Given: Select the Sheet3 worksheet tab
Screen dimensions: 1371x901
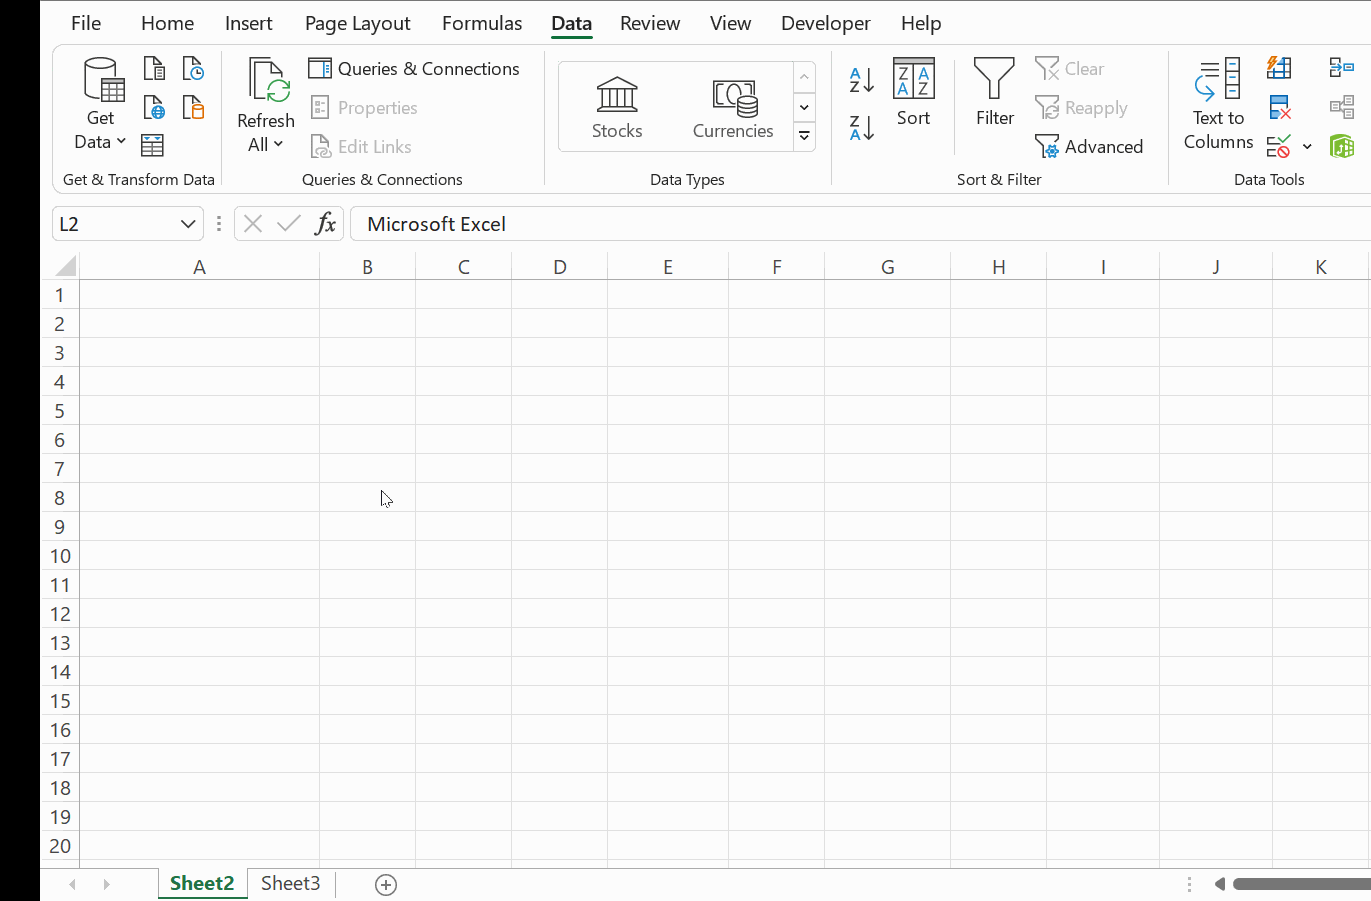Looking at the screenshot, I should [x=290, y=883].
